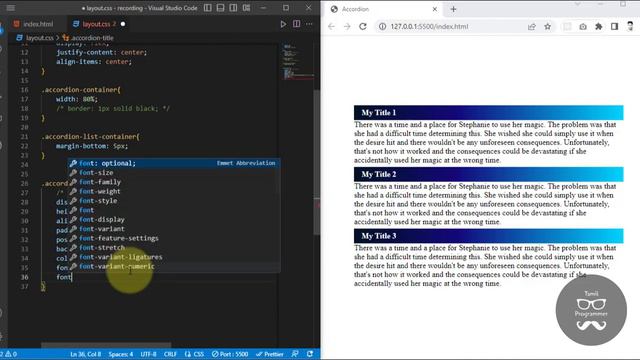This screenshot has height=360, width=640.
Task: Toggle primary sidebar layout icon in title bar
Action: [208, 8]
